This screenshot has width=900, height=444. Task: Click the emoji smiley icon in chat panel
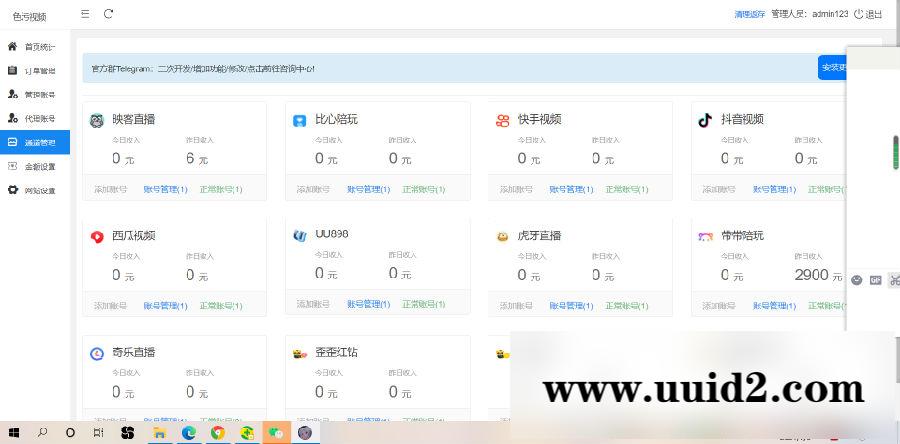coord(856,280)
